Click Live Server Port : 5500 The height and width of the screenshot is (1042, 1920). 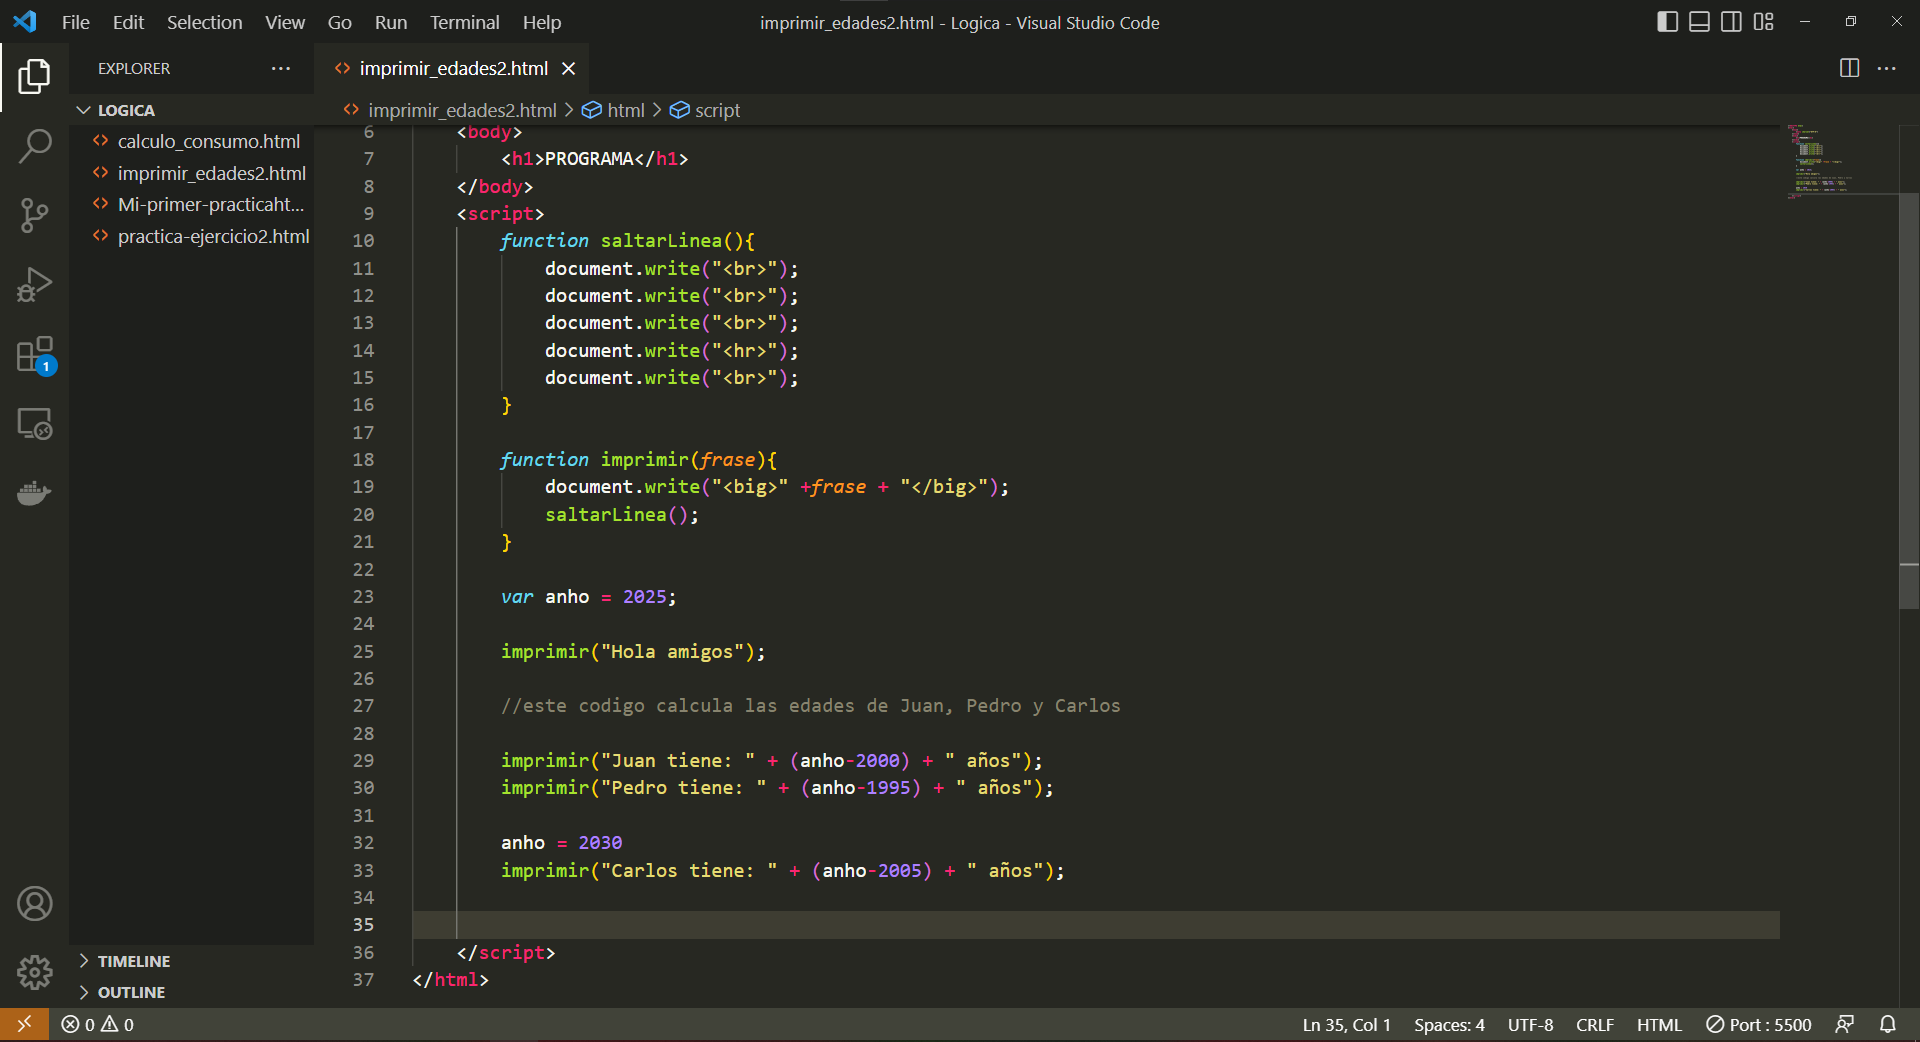[x=1758, y=1025]
